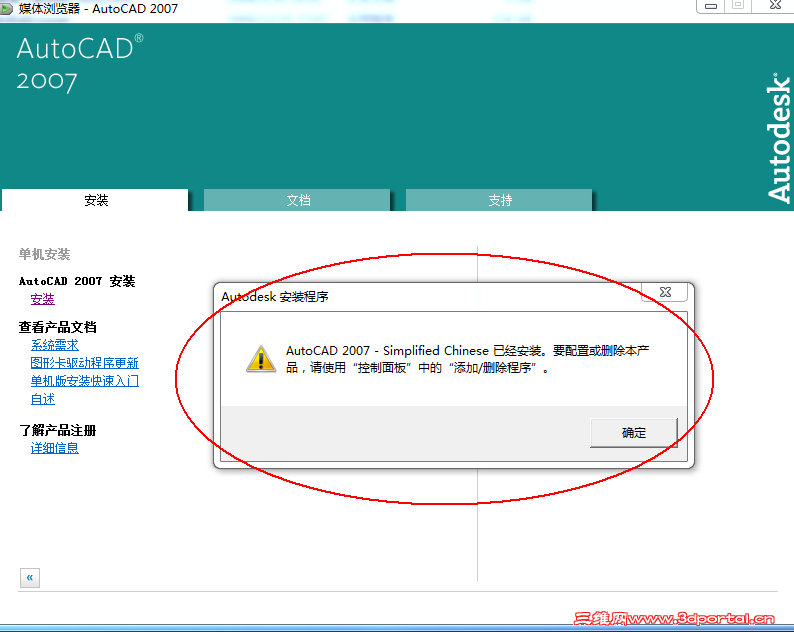Image resolution: width=794 pixels, height=632 pixels.
Task: Click the 了解产品注册 heading
Action: [x=58, y=430]
